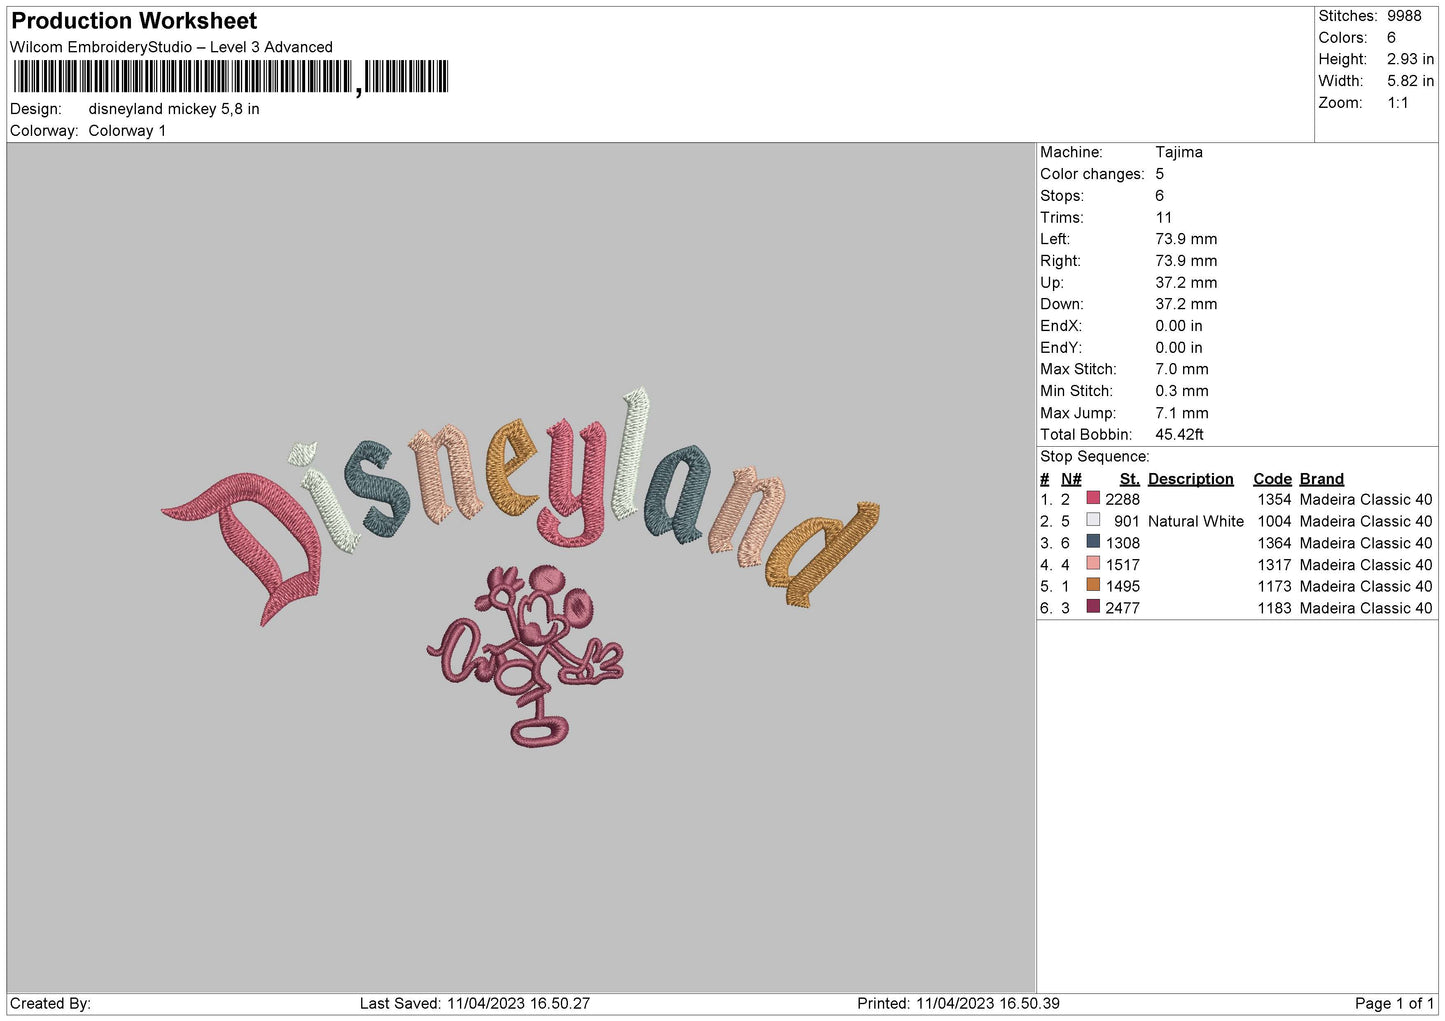
Task: Click the Machine value Tajima
Action: pyautogui.click(x=1178, y=152)
